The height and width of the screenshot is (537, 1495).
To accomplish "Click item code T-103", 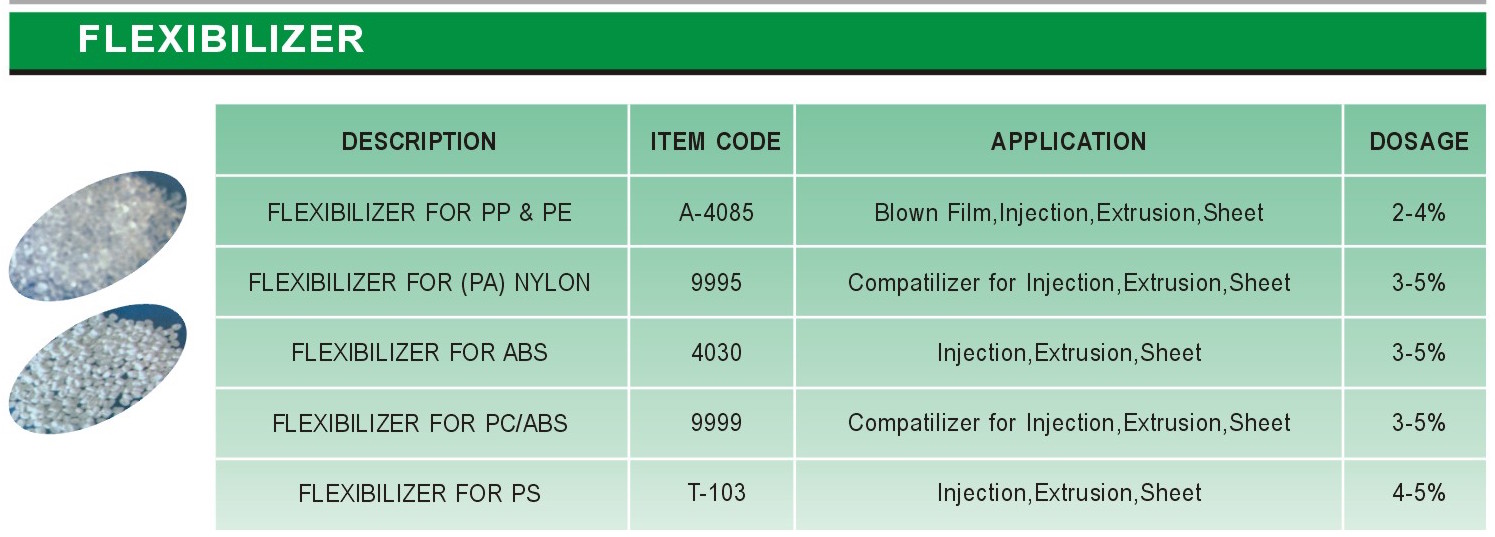I will [x=716, y=493].
